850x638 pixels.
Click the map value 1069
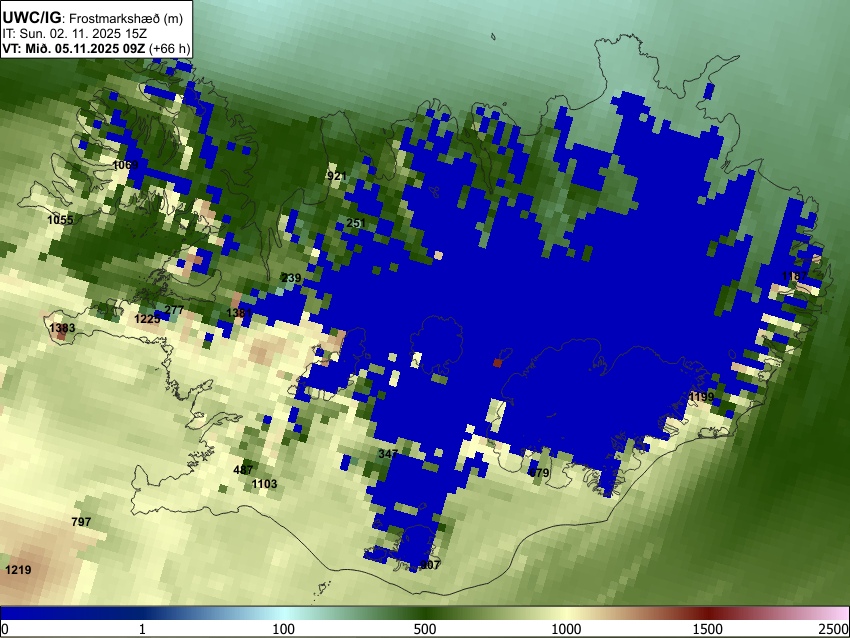pos(125,165)
